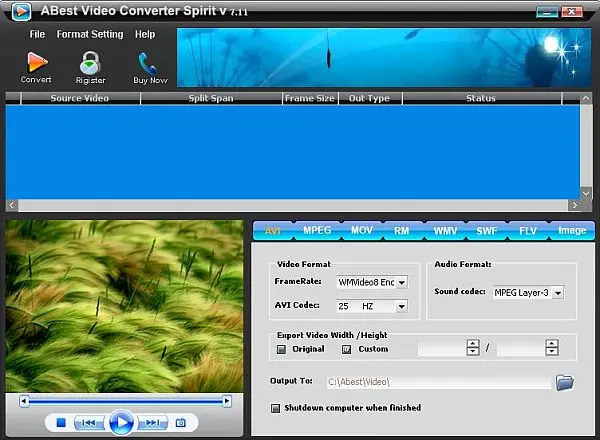Click file list scroll left arrow
The image size is (600, 440).
tap(11, 205)
